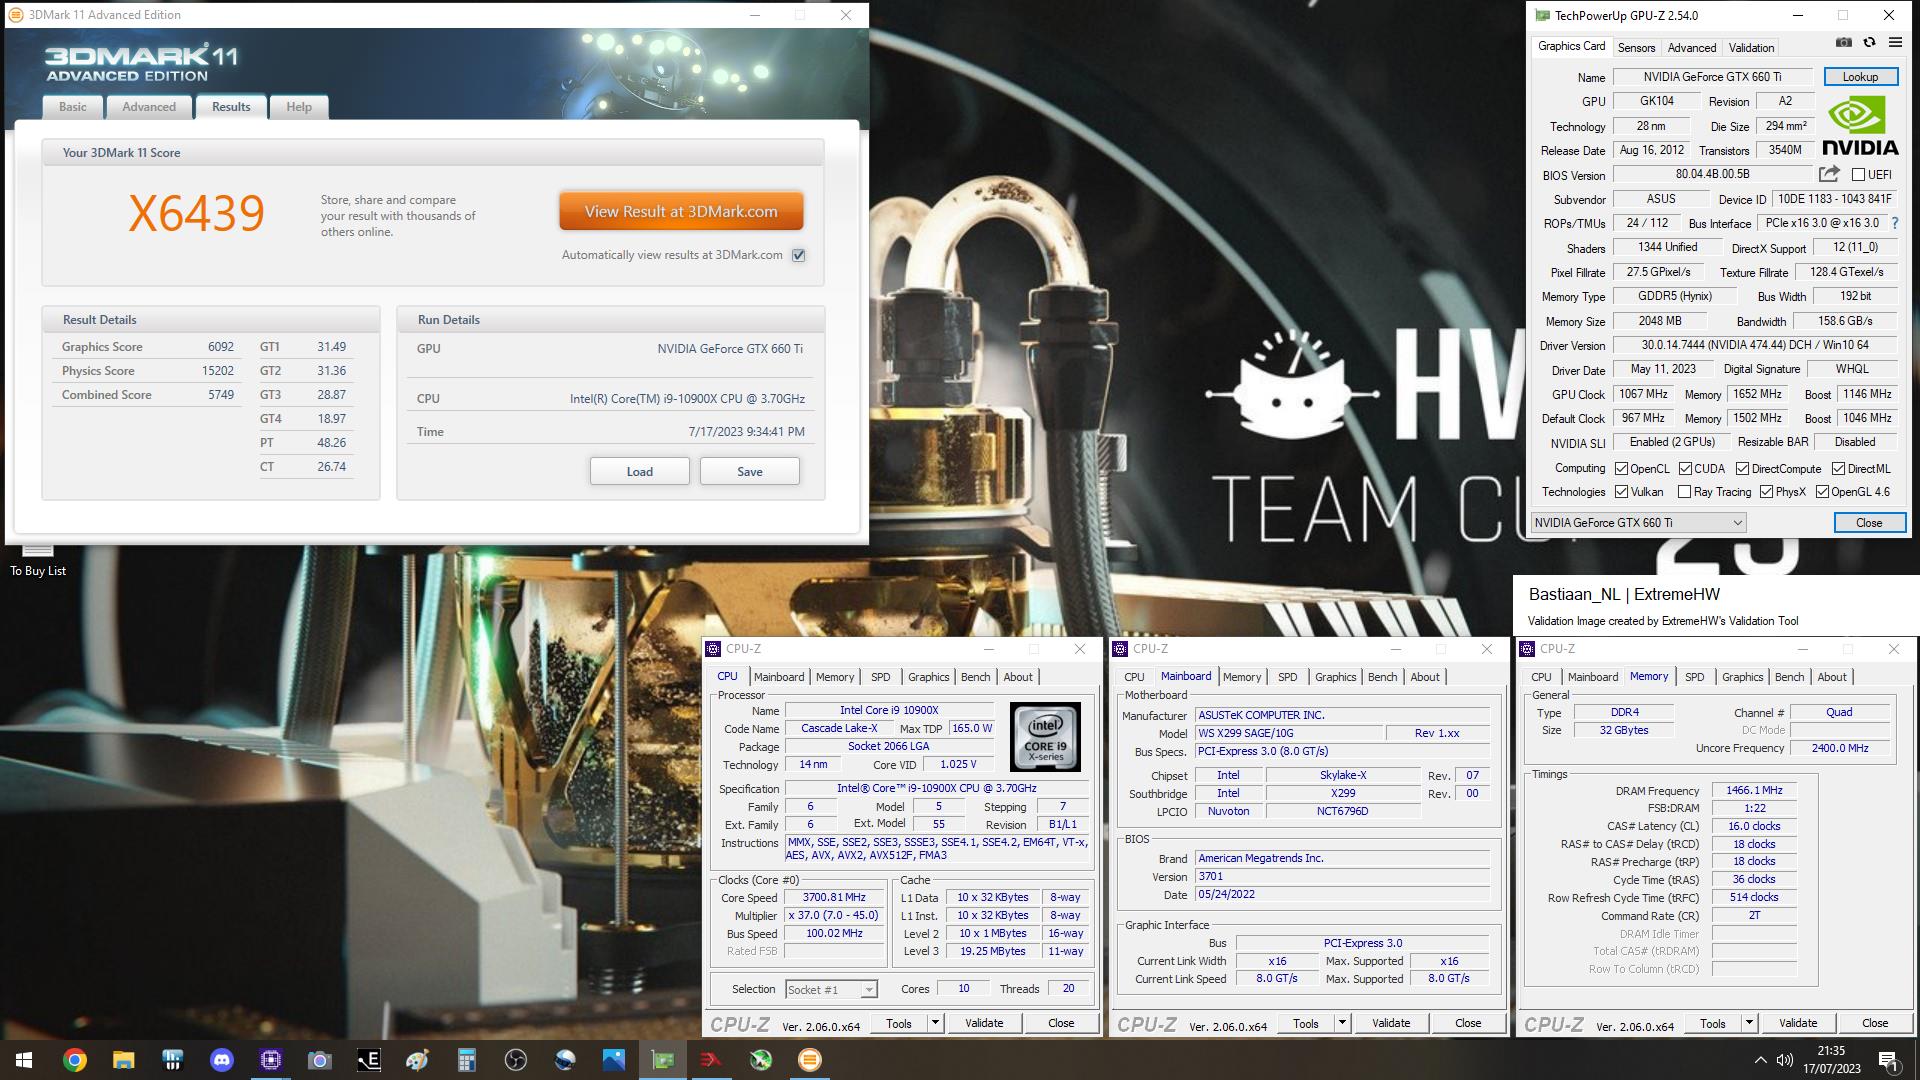This screenshot has height=1080, width=1920.
Task: Click the Intel Core i9 badge in CPU-Z
Action: (1045, 737)
